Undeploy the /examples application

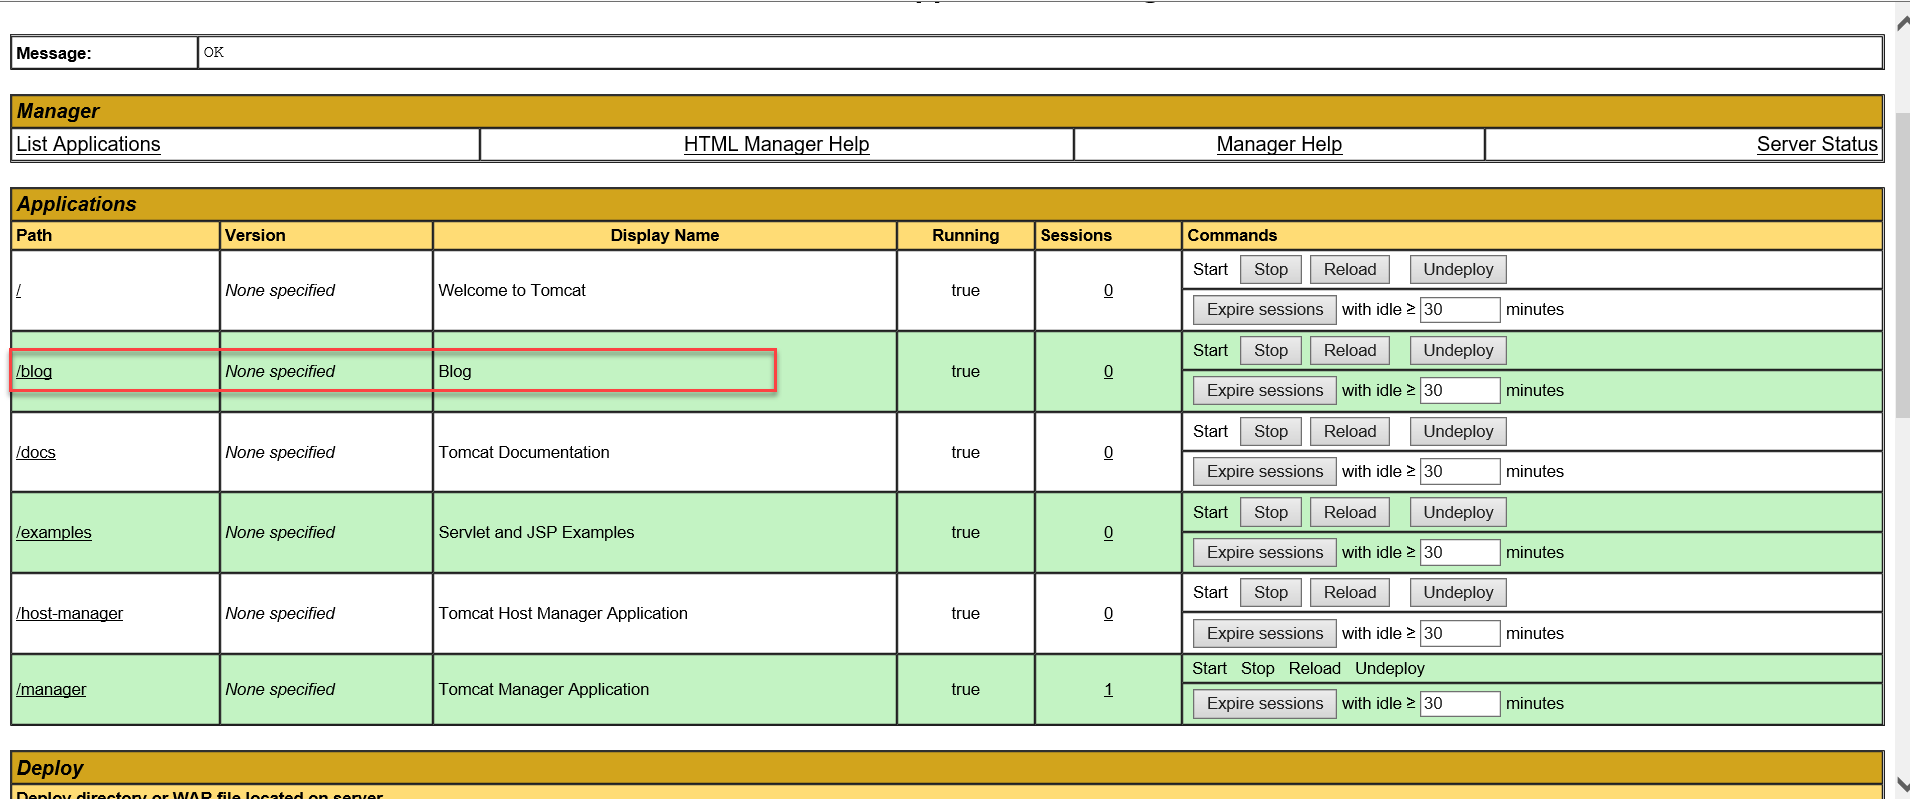[1457, 513]
